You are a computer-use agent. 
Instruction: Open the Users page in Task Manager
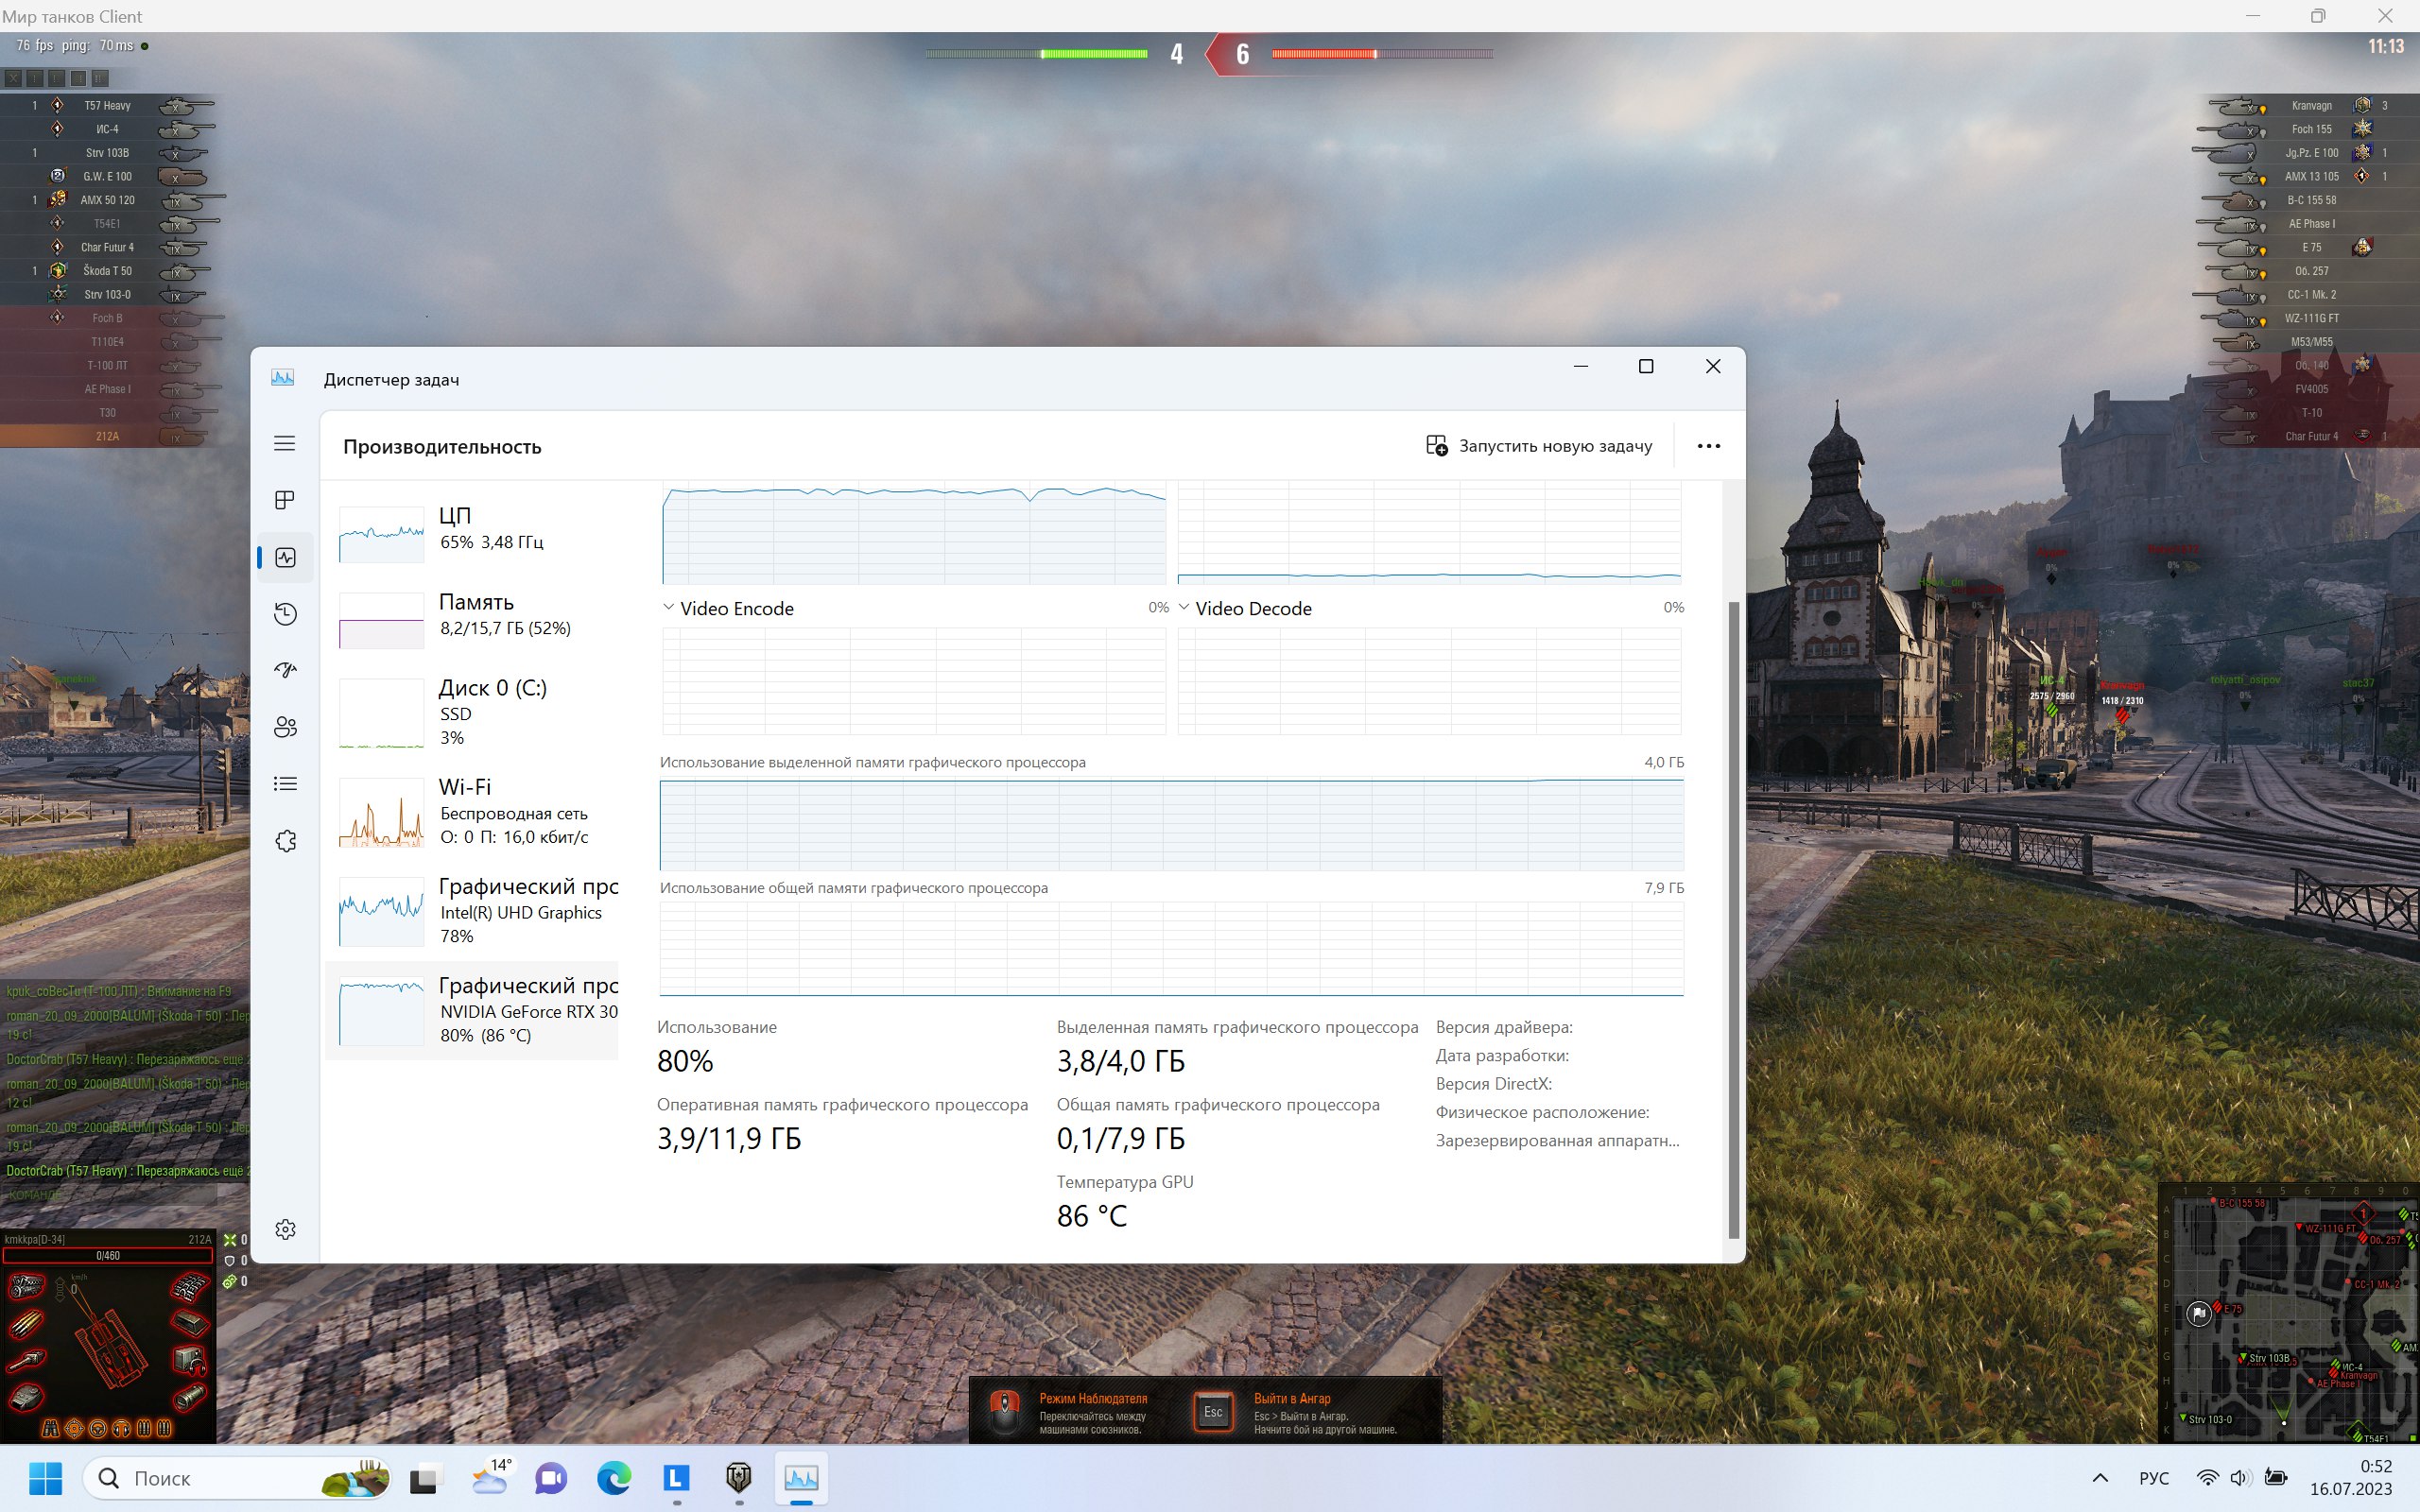[285, 727]
